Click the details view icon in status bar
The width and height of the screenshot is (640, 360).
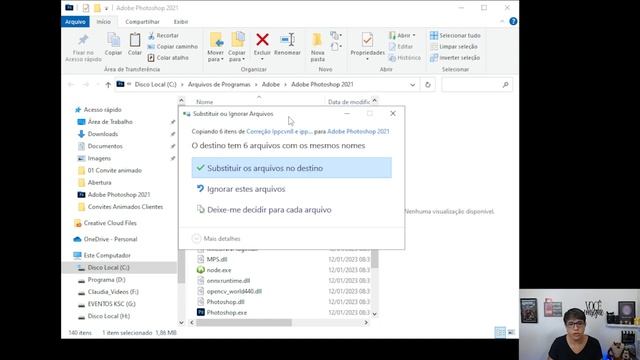pos(500,332)
